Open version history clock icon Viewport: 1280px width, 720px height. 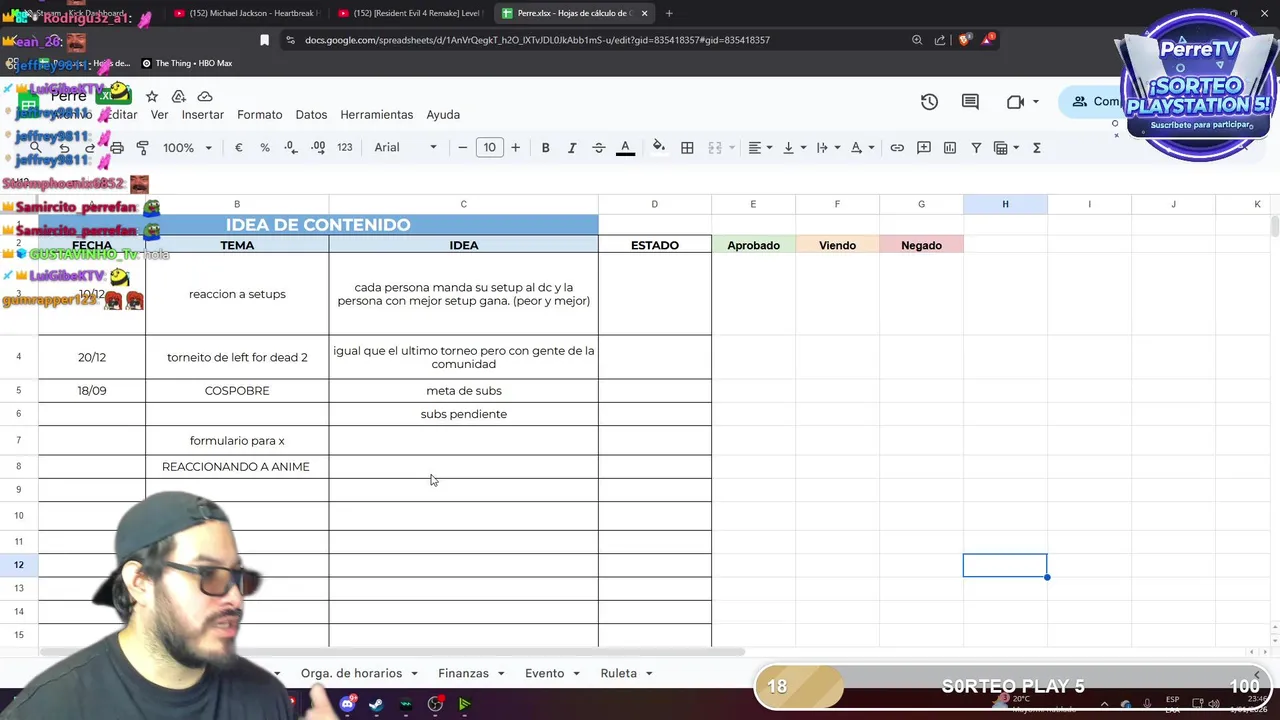pos(929,101)
